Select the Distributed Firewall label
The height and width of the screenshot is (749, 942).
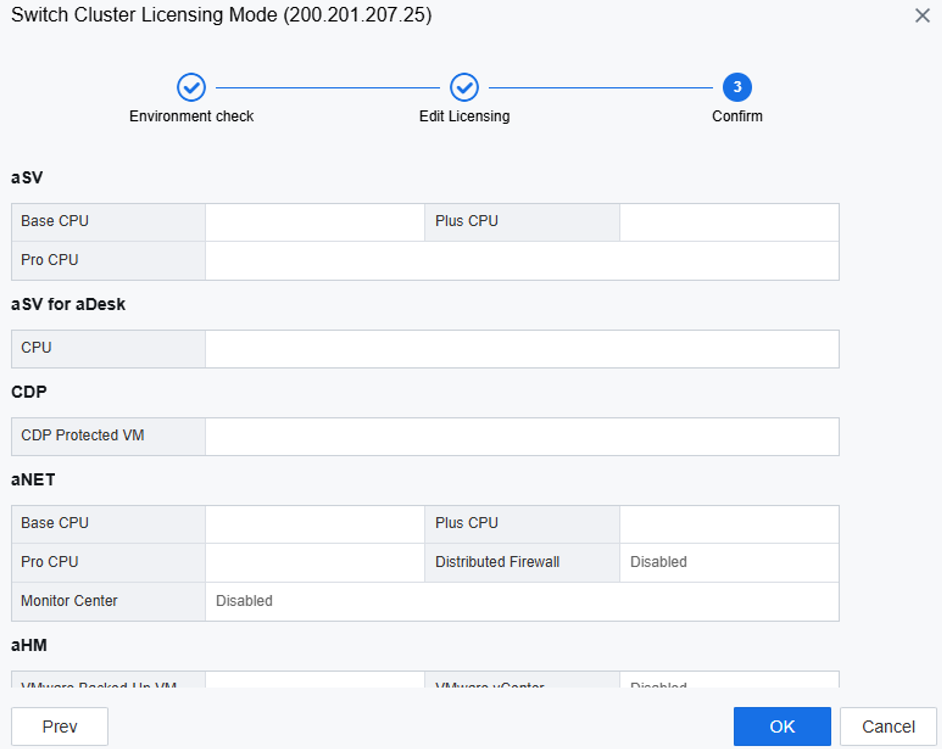pos(522,563)
